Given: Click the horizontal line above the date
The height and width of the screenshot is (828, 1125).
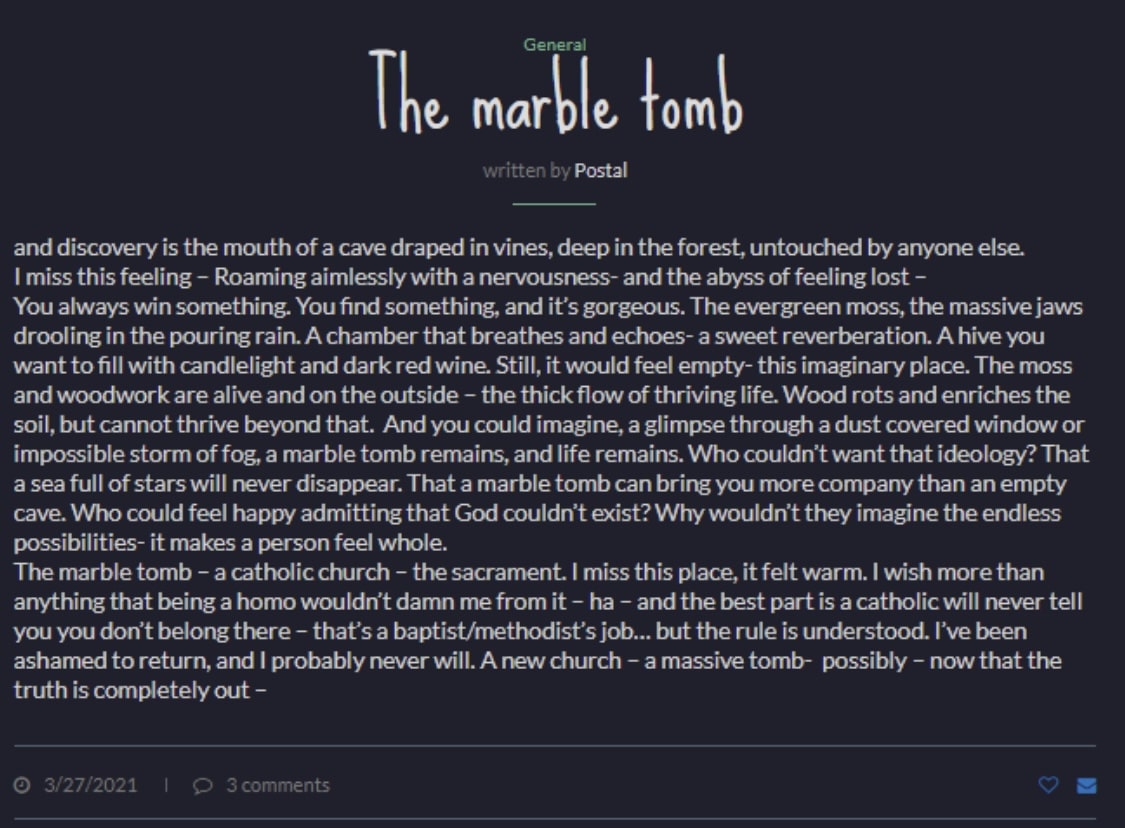Looking at the screenshot, I should coord(555,746).
